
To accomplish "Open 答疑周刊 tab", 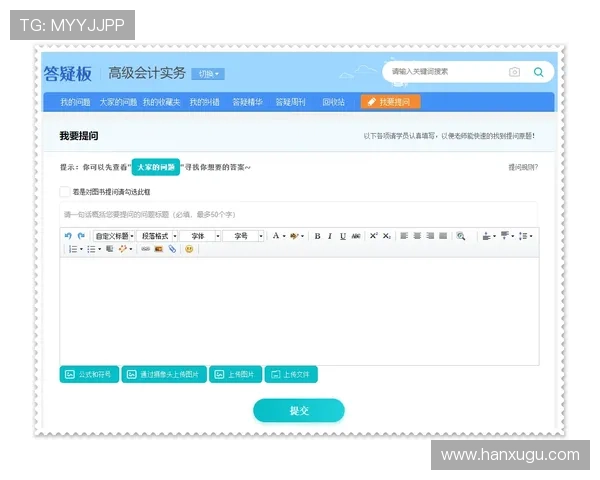I will pyautogui.click(x=290, y=102).
